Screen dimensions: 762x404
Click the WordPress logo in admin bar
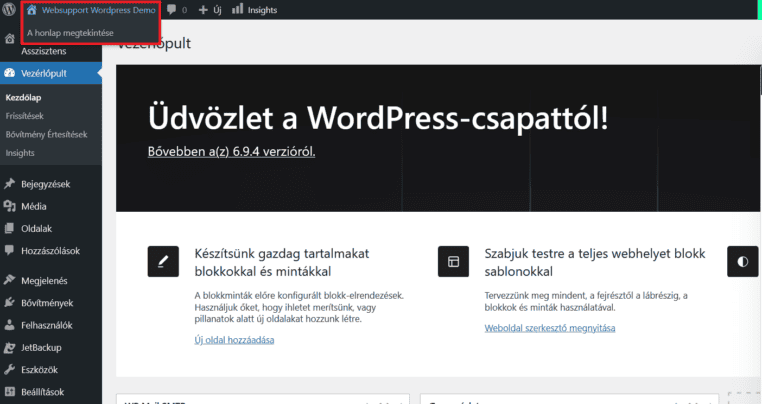point(9,10)
